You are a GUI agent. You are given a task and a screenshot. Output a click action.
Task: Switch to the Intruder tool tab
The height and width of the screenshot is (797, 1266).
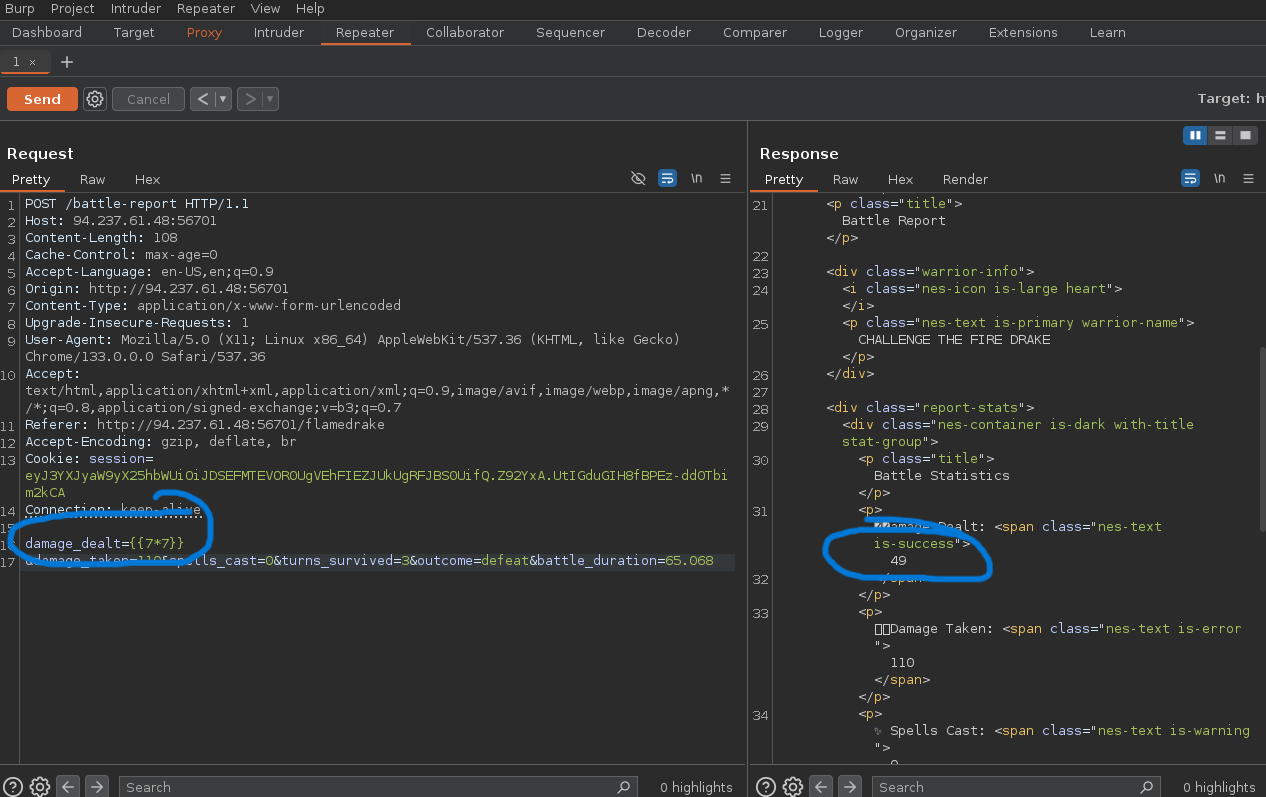279,32
